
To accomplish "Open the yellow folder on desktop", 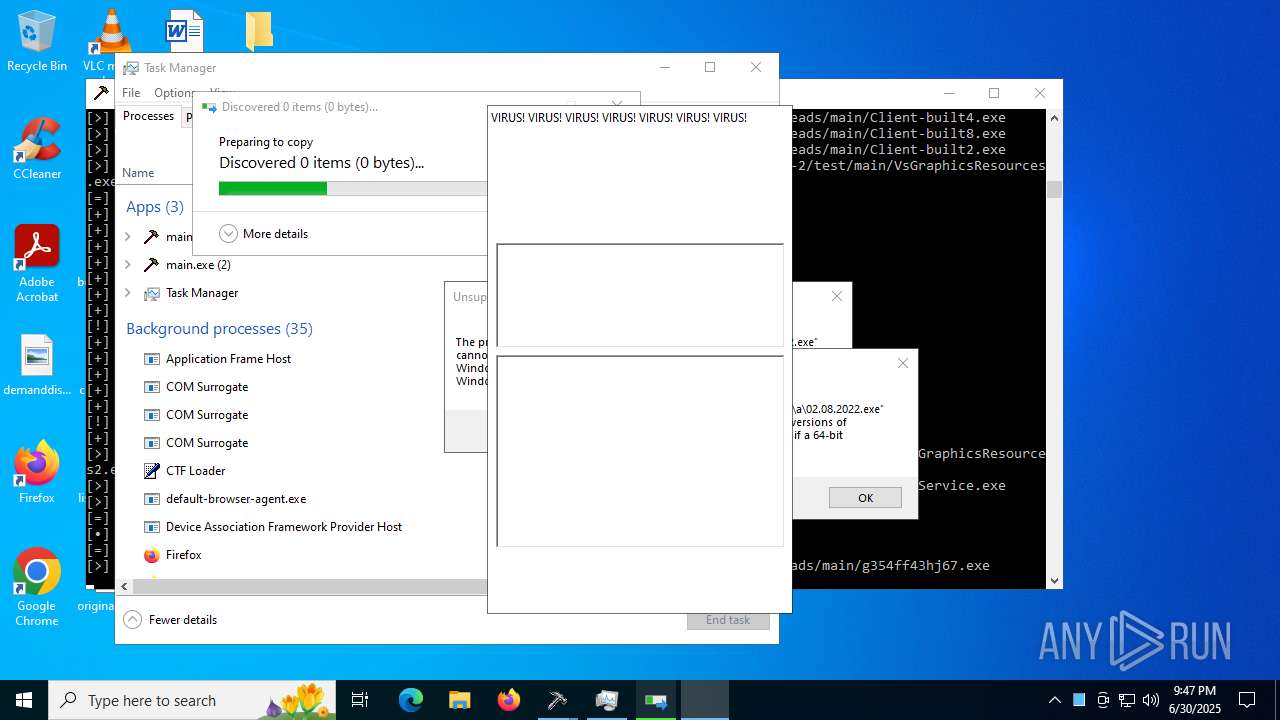I will click(x=259, y=30).
